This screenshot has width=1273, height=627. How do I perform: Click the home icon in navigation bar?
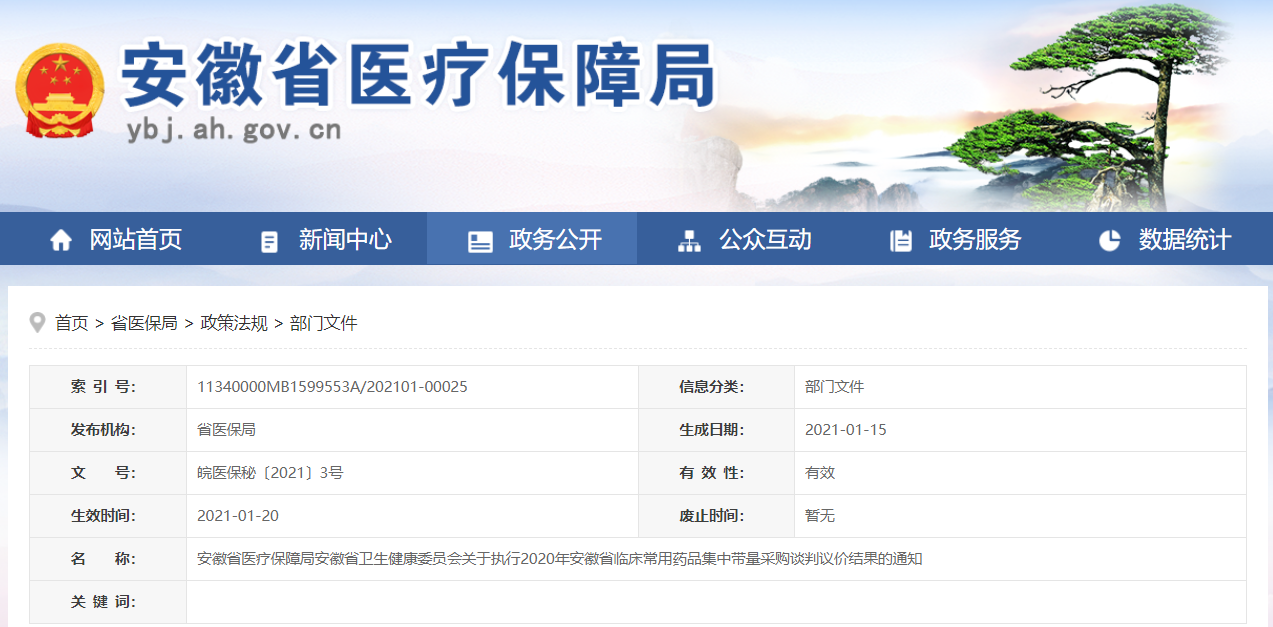(61, 241)
